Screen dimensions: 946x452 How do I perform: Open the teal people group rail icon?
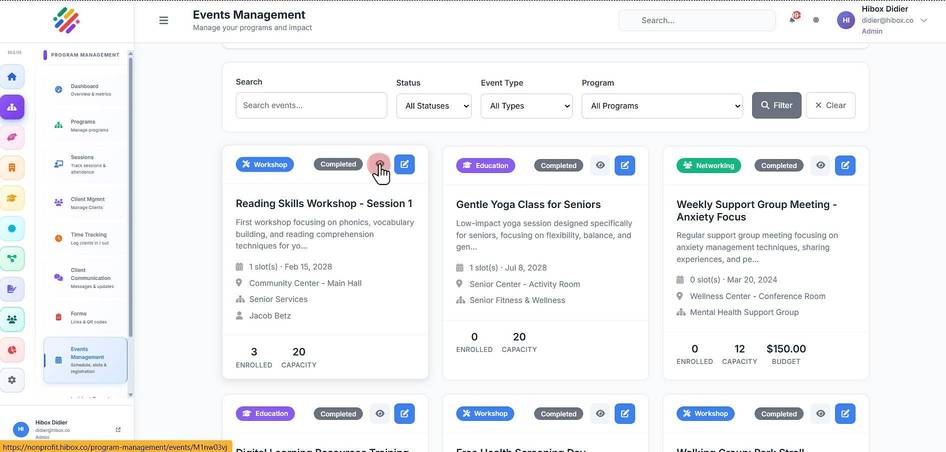click(12, 319)
